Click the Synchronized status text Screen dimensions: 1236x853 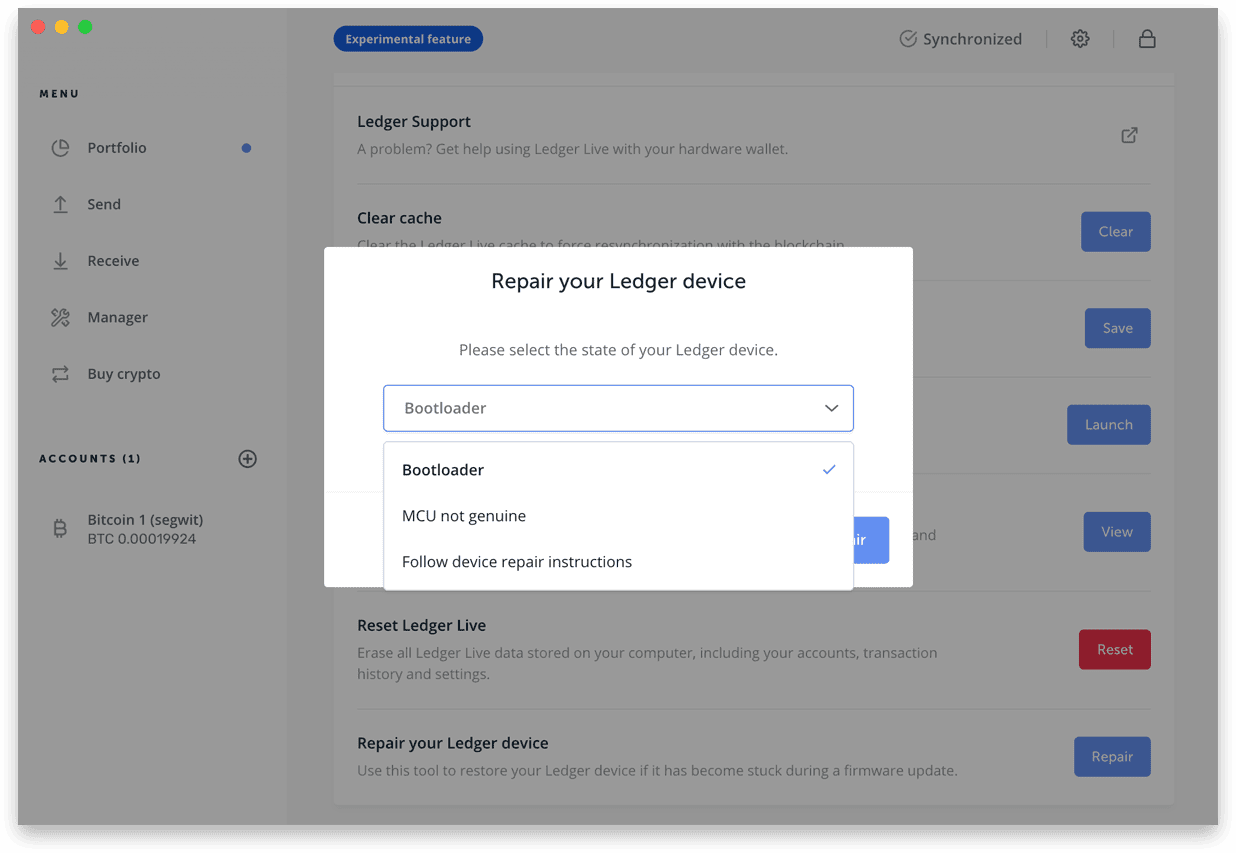972,39
